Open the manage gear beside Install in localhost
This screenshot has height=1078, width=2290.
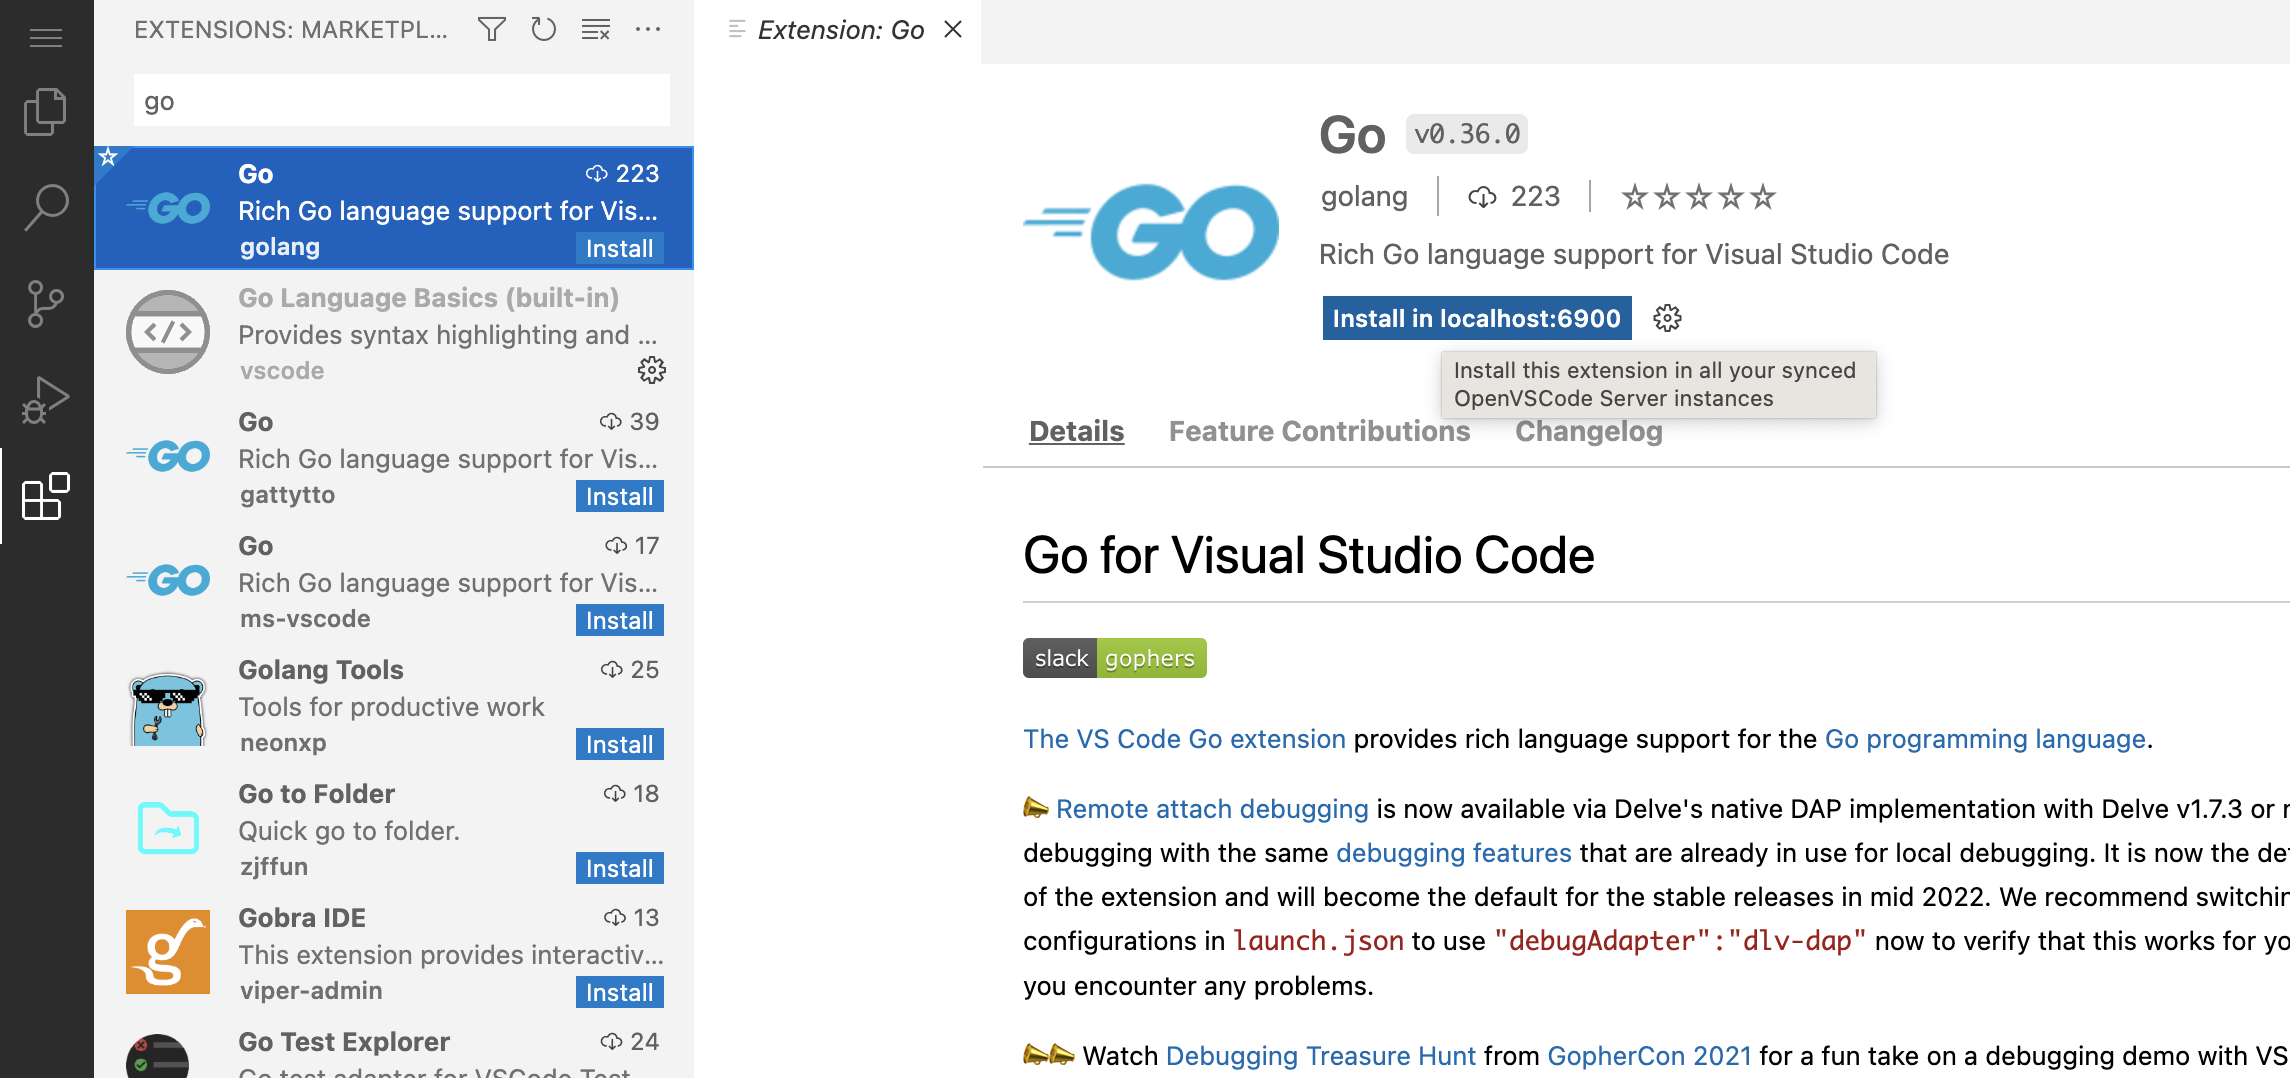coord(1667,318)
